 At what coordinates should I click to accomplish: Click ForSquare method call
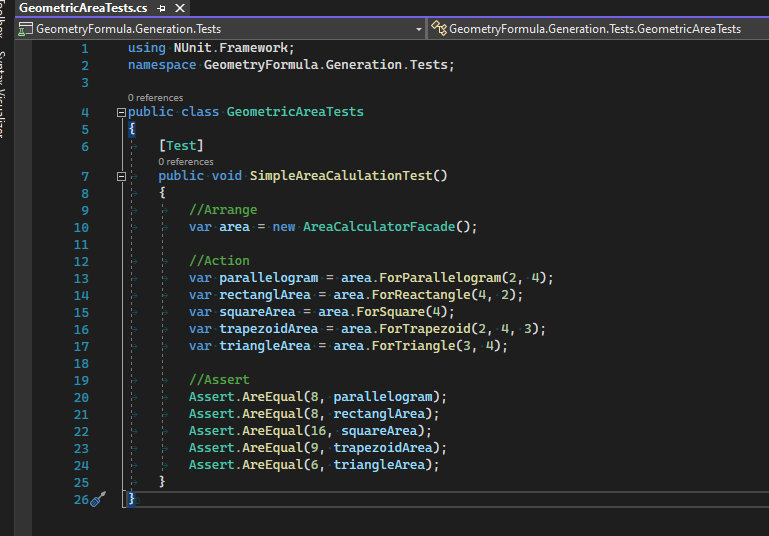click(390, 312)
